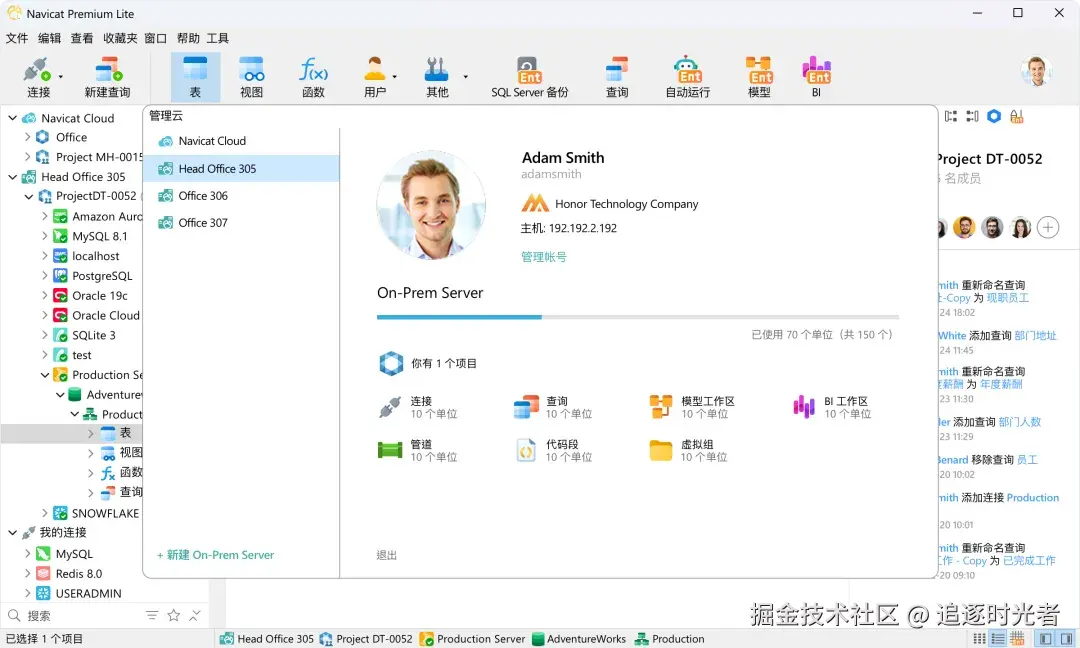Open the SQL Server 备份 tool
This screenshot has height=648, width=1080.
pyautogui.click(x=529, y=76)
